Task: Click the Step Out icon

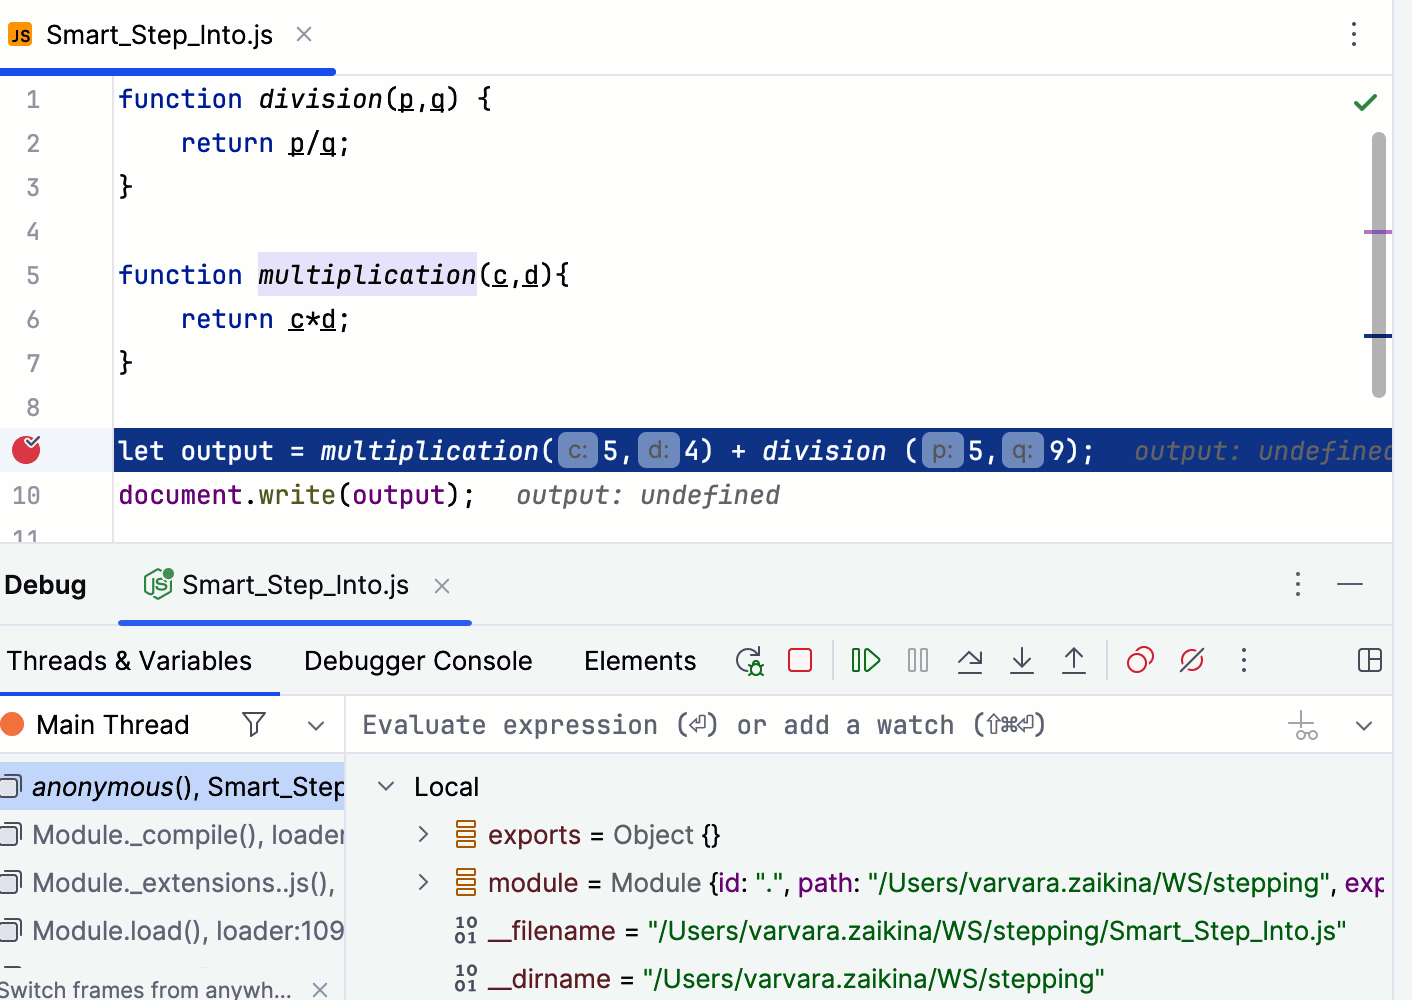Action: pos(1074,660)
